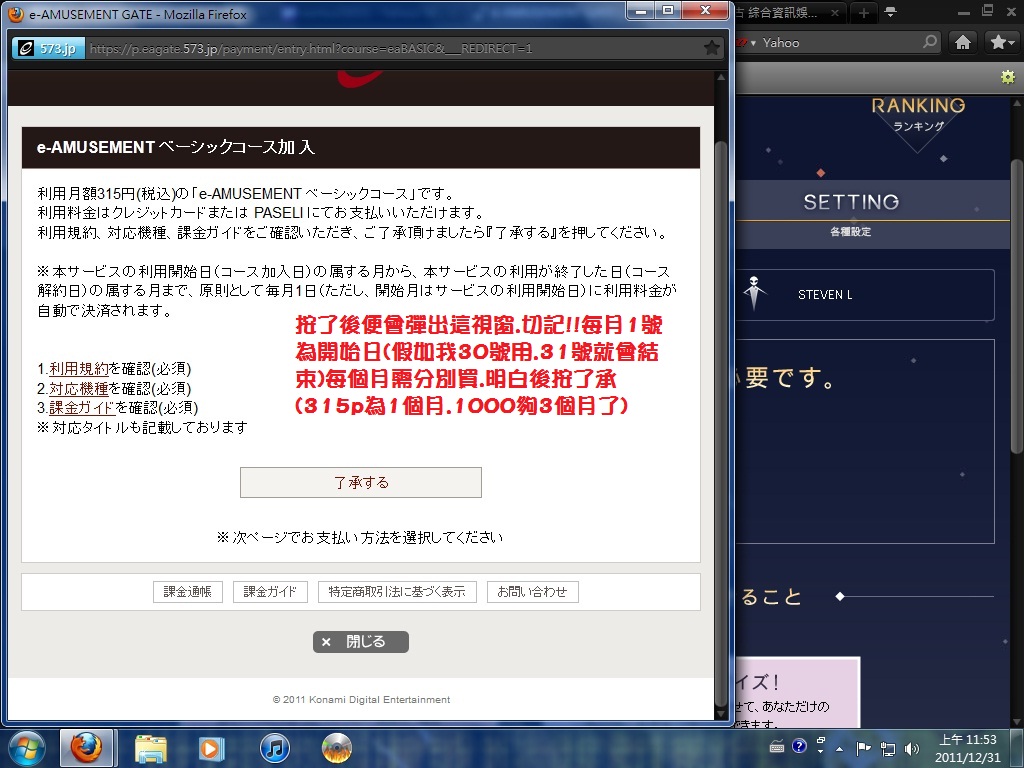Click the お問い合わせ contact button

532,592
